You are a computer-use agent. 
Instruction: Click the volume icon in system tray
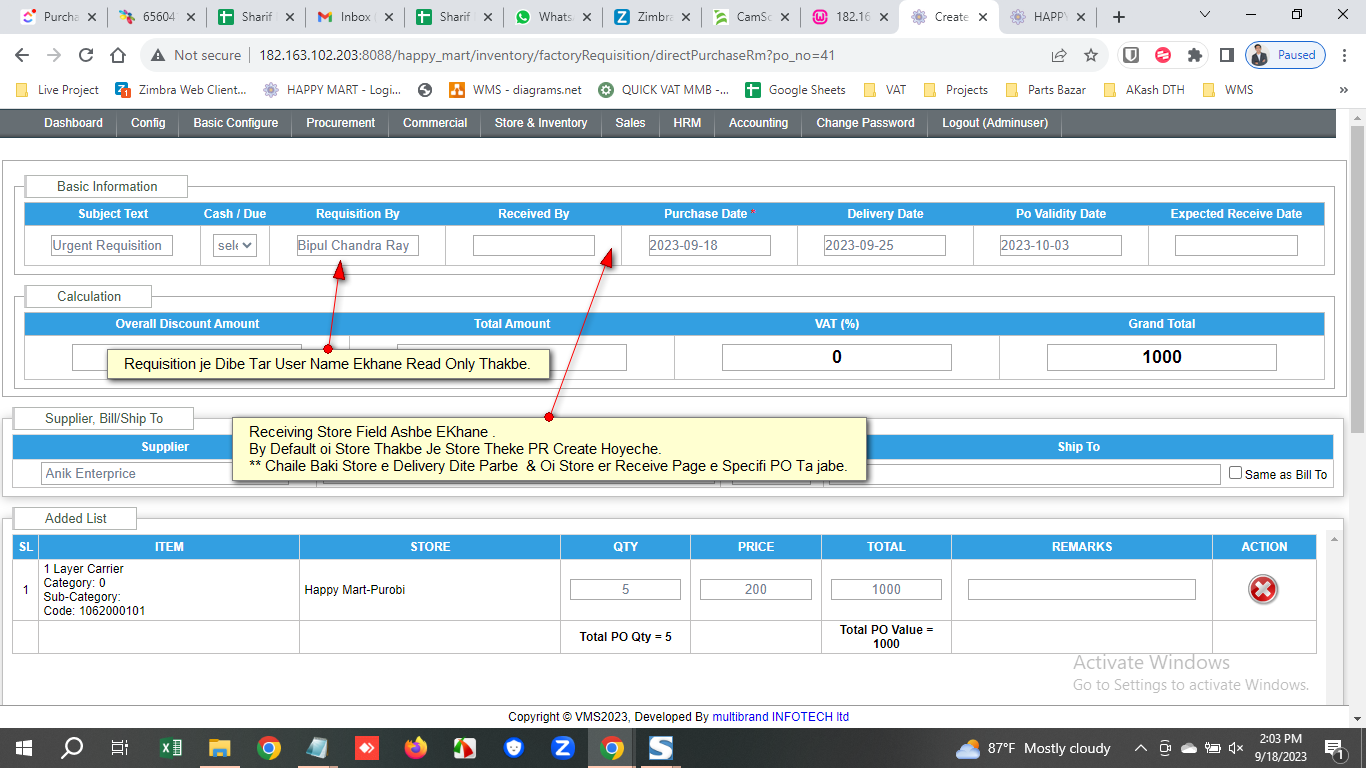click(x=1236, y=748)
